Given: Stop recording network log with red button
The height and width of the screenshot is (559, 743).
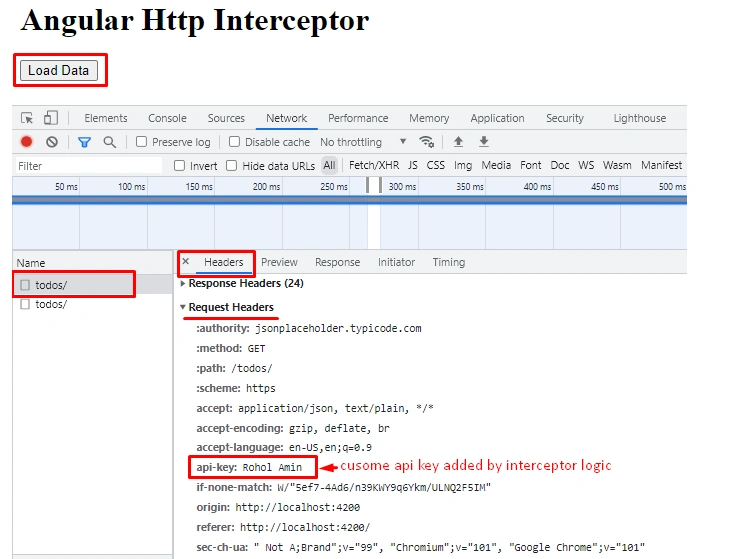Looking at the screenshot, I should 27,142.
